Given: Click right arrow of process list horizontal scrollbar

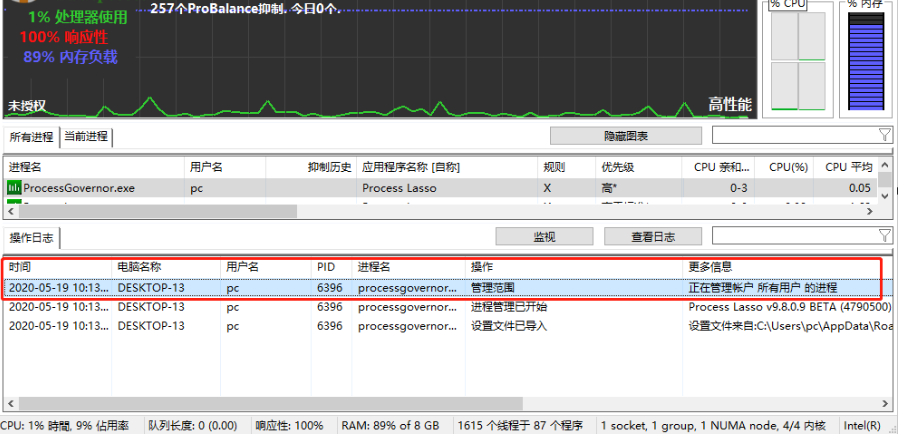Looking at the screenshot, I should 870,212.
